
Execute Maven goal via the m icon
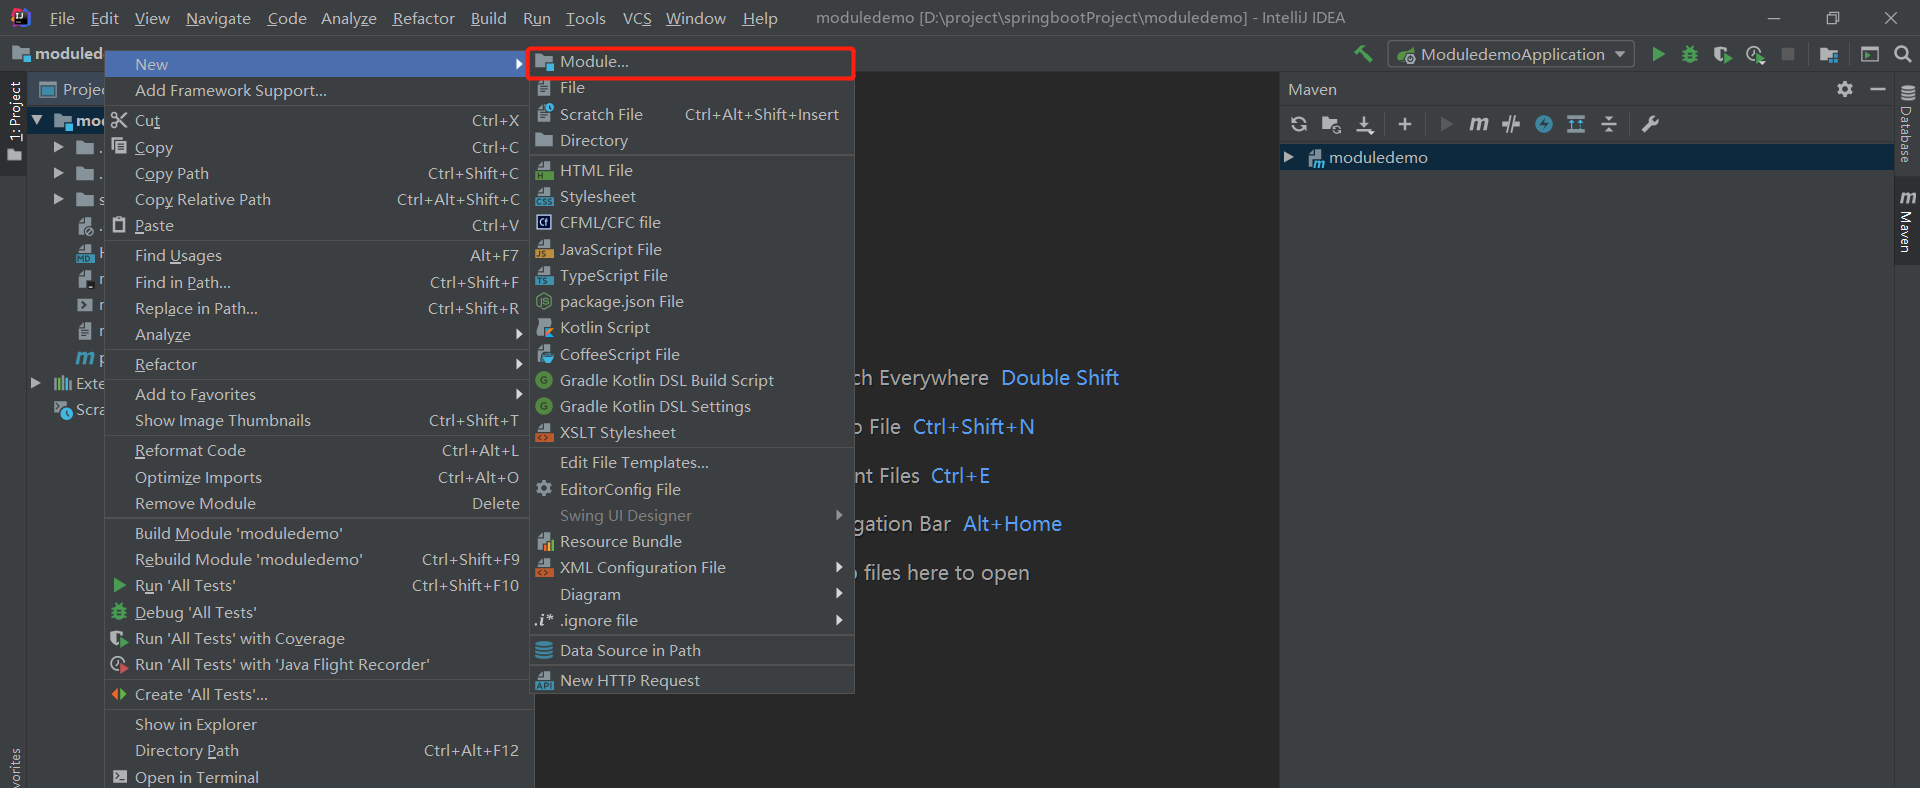(x=1478, y=124)
